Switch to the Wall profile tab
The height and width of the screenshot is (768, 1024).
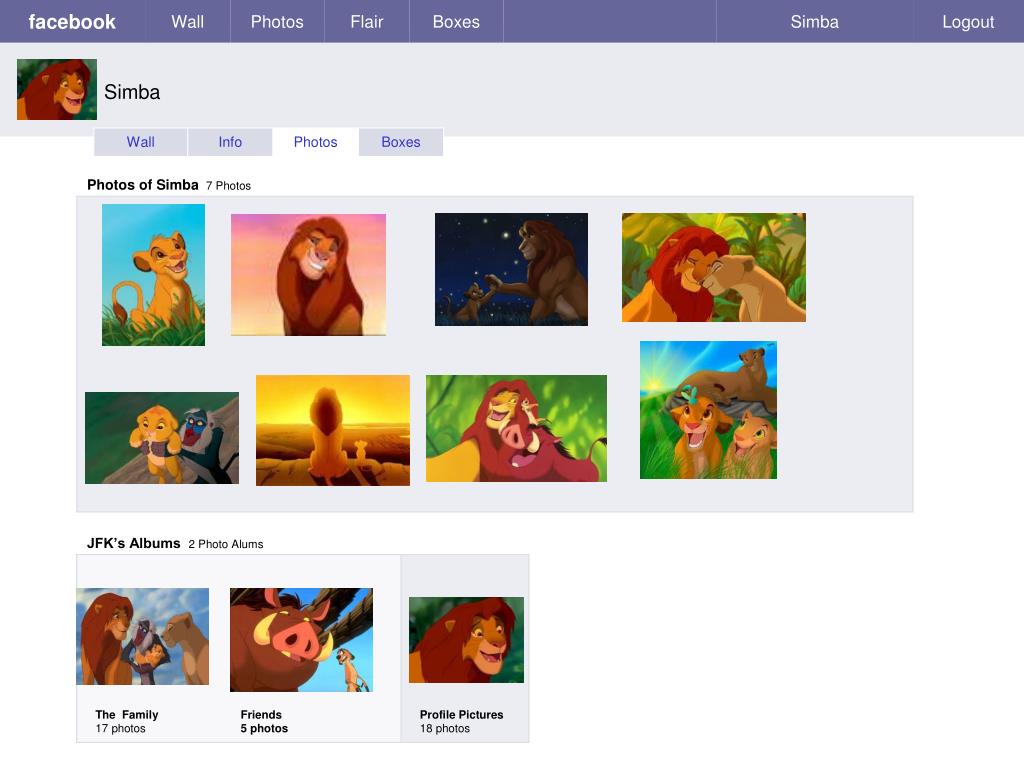point(140,142)
